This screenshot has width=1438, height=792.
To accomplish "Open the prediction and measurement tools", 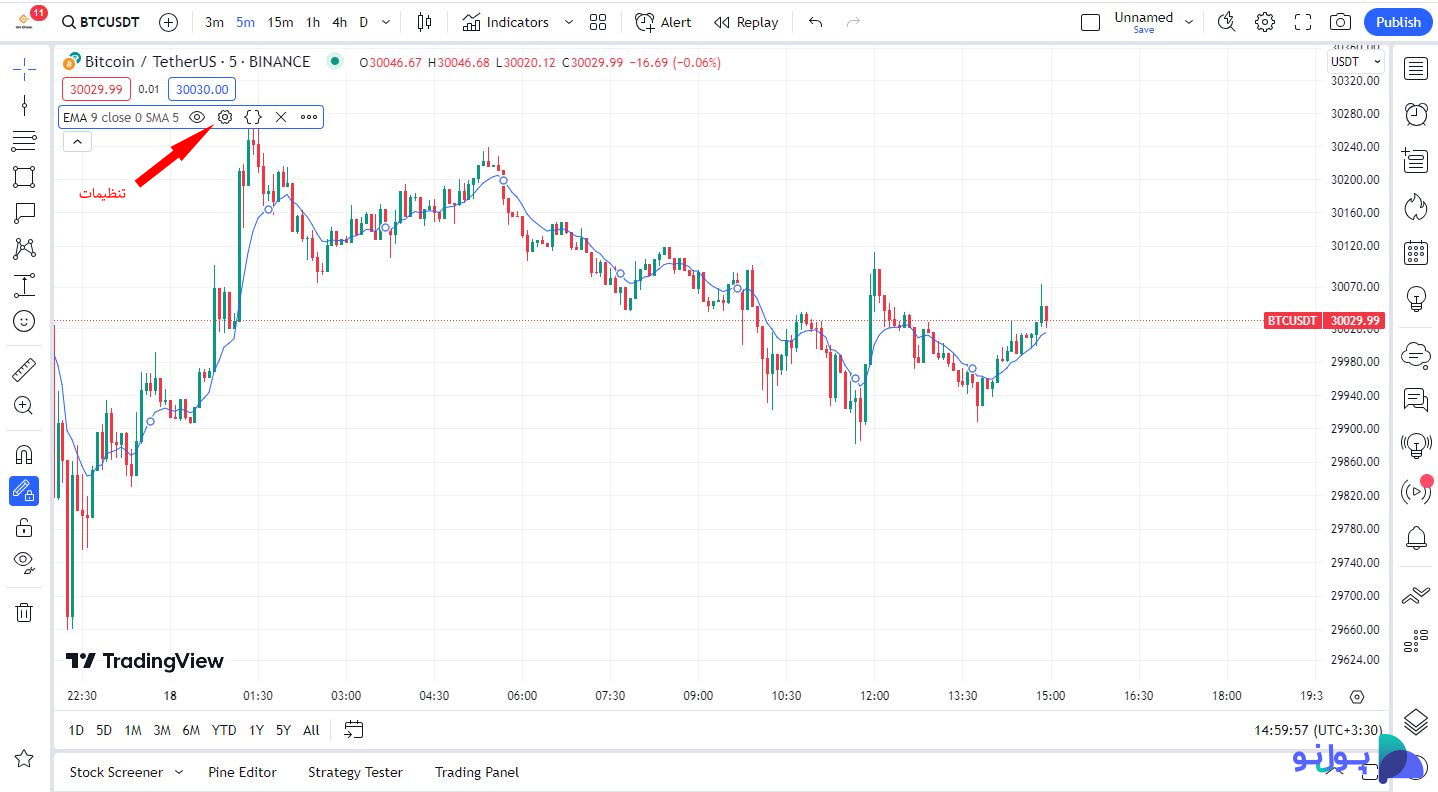I will pos(24,285).
